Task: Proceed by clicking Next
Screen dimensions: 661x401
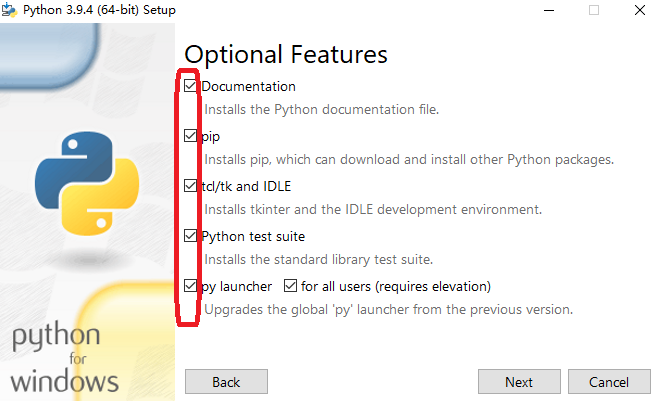Action: [518, 382]
